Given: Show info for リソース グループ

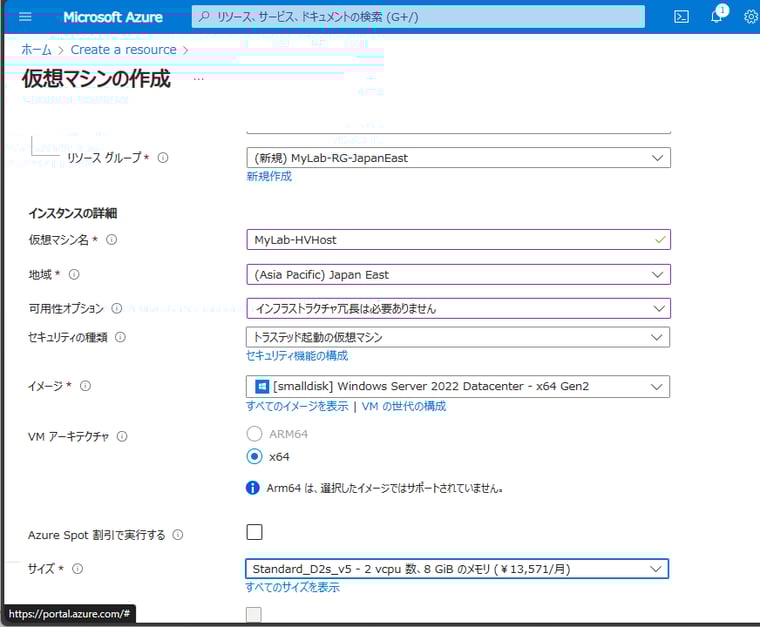Looking at the screenshot, I should point(163,157).
